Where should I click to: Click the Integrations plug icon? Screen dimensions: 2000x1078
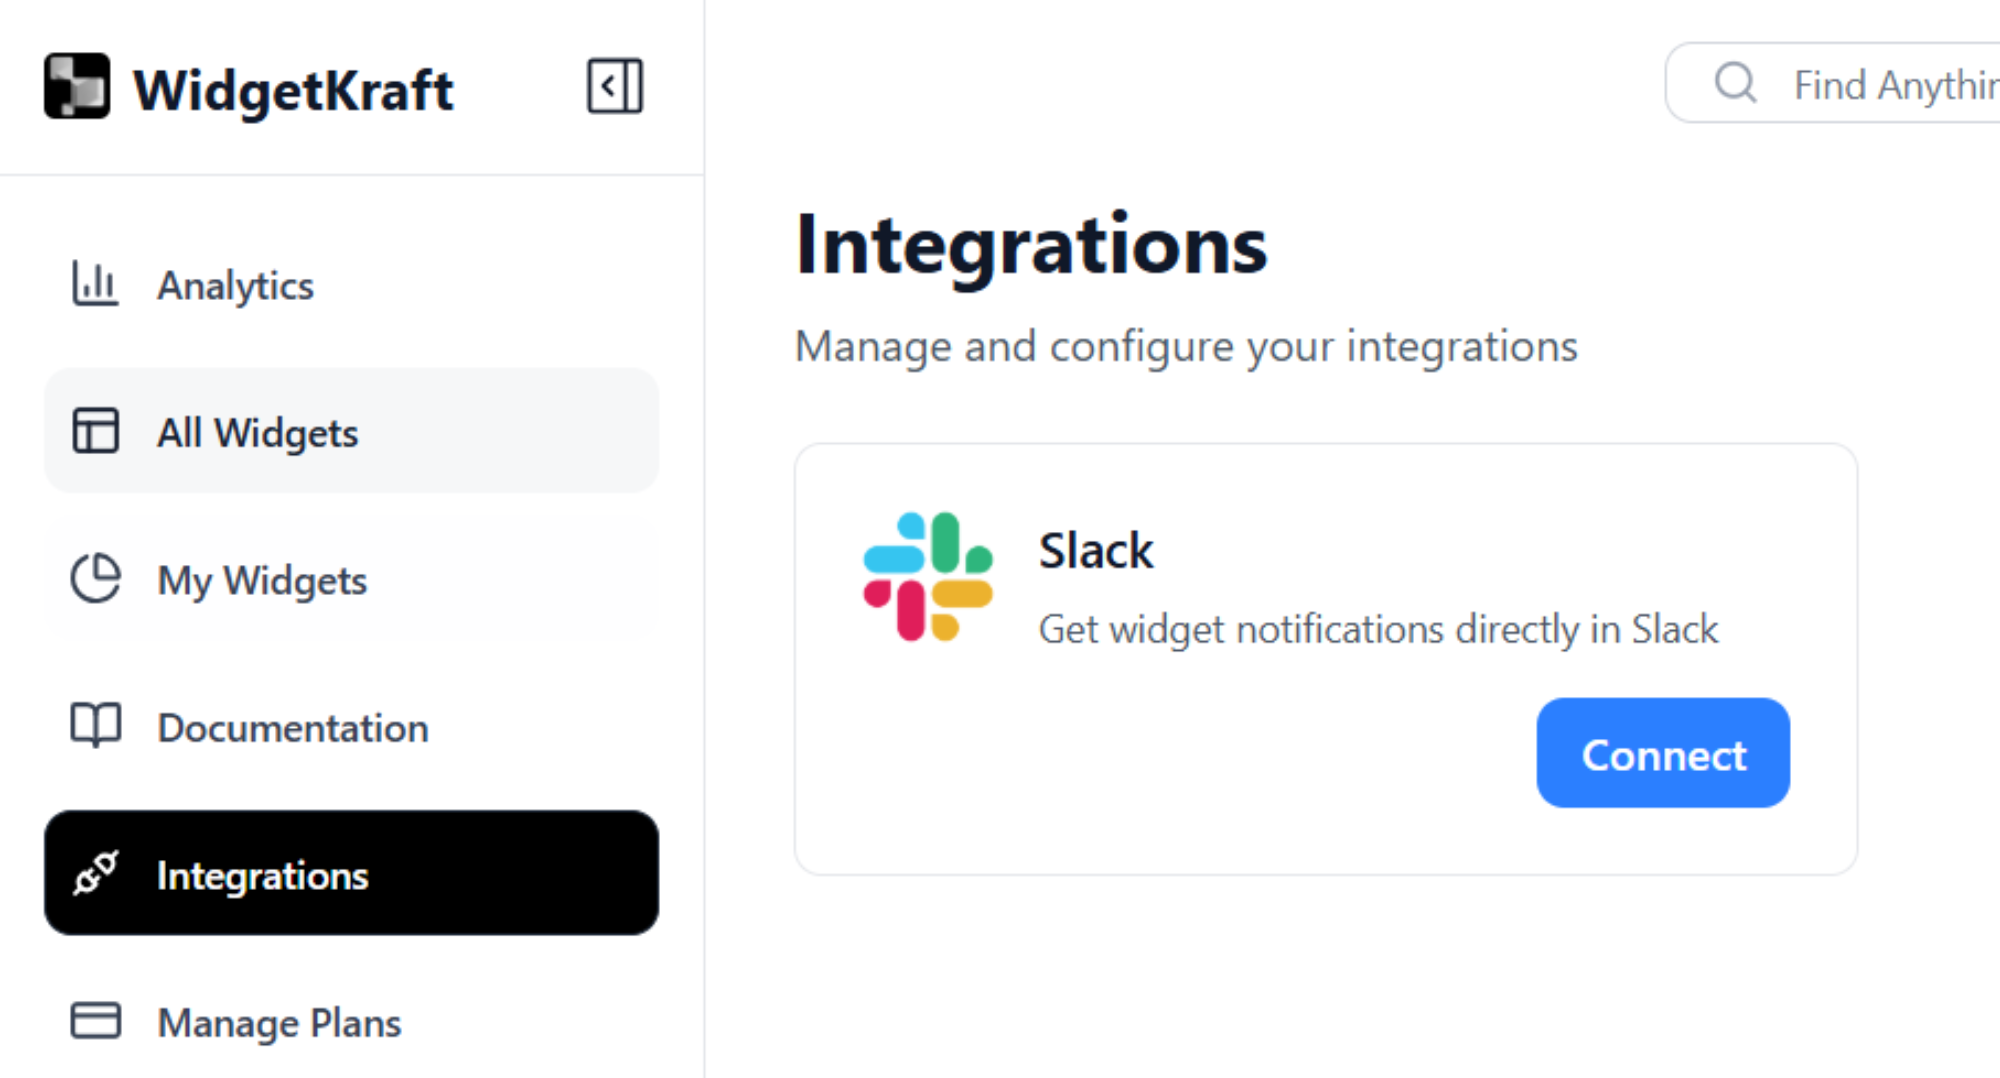[x=95, y=874]
